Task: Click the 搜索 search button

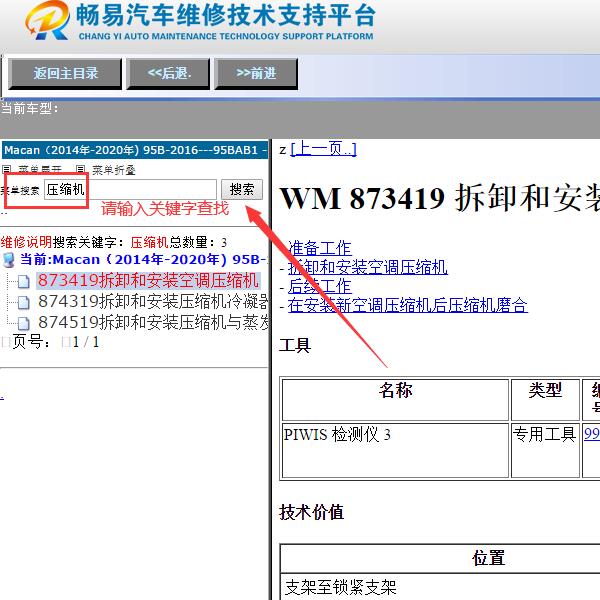Action: [x=242, y=189]
